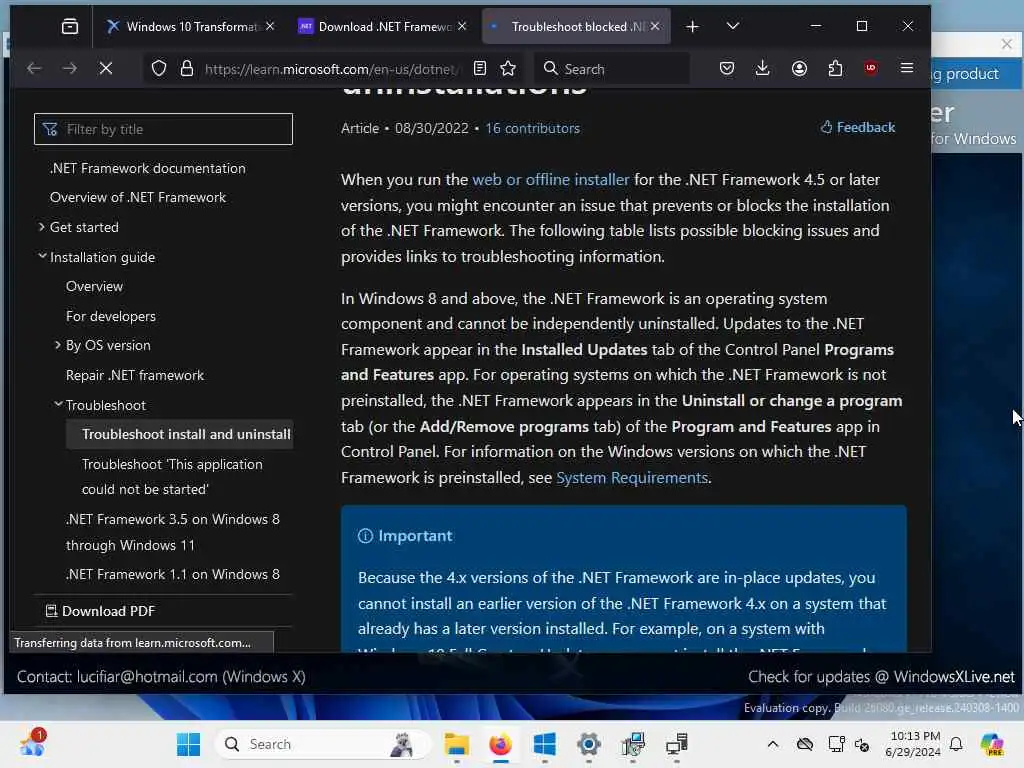The image size is (1024, 768).
Task: Open .NET Framework 3.5 on Windows 8 page
Action: click(x=172, y=532)
